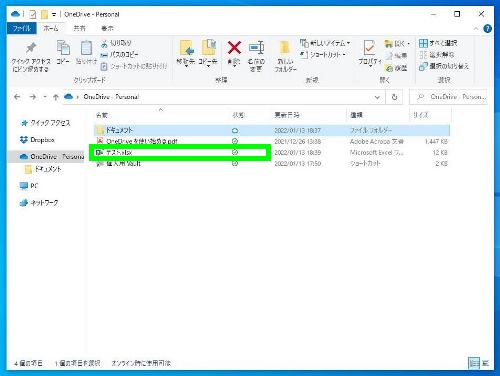Select Dropbox in navigation pane
Image resolution: width=500 pixels, height=376 pixels.
[37, 140]
